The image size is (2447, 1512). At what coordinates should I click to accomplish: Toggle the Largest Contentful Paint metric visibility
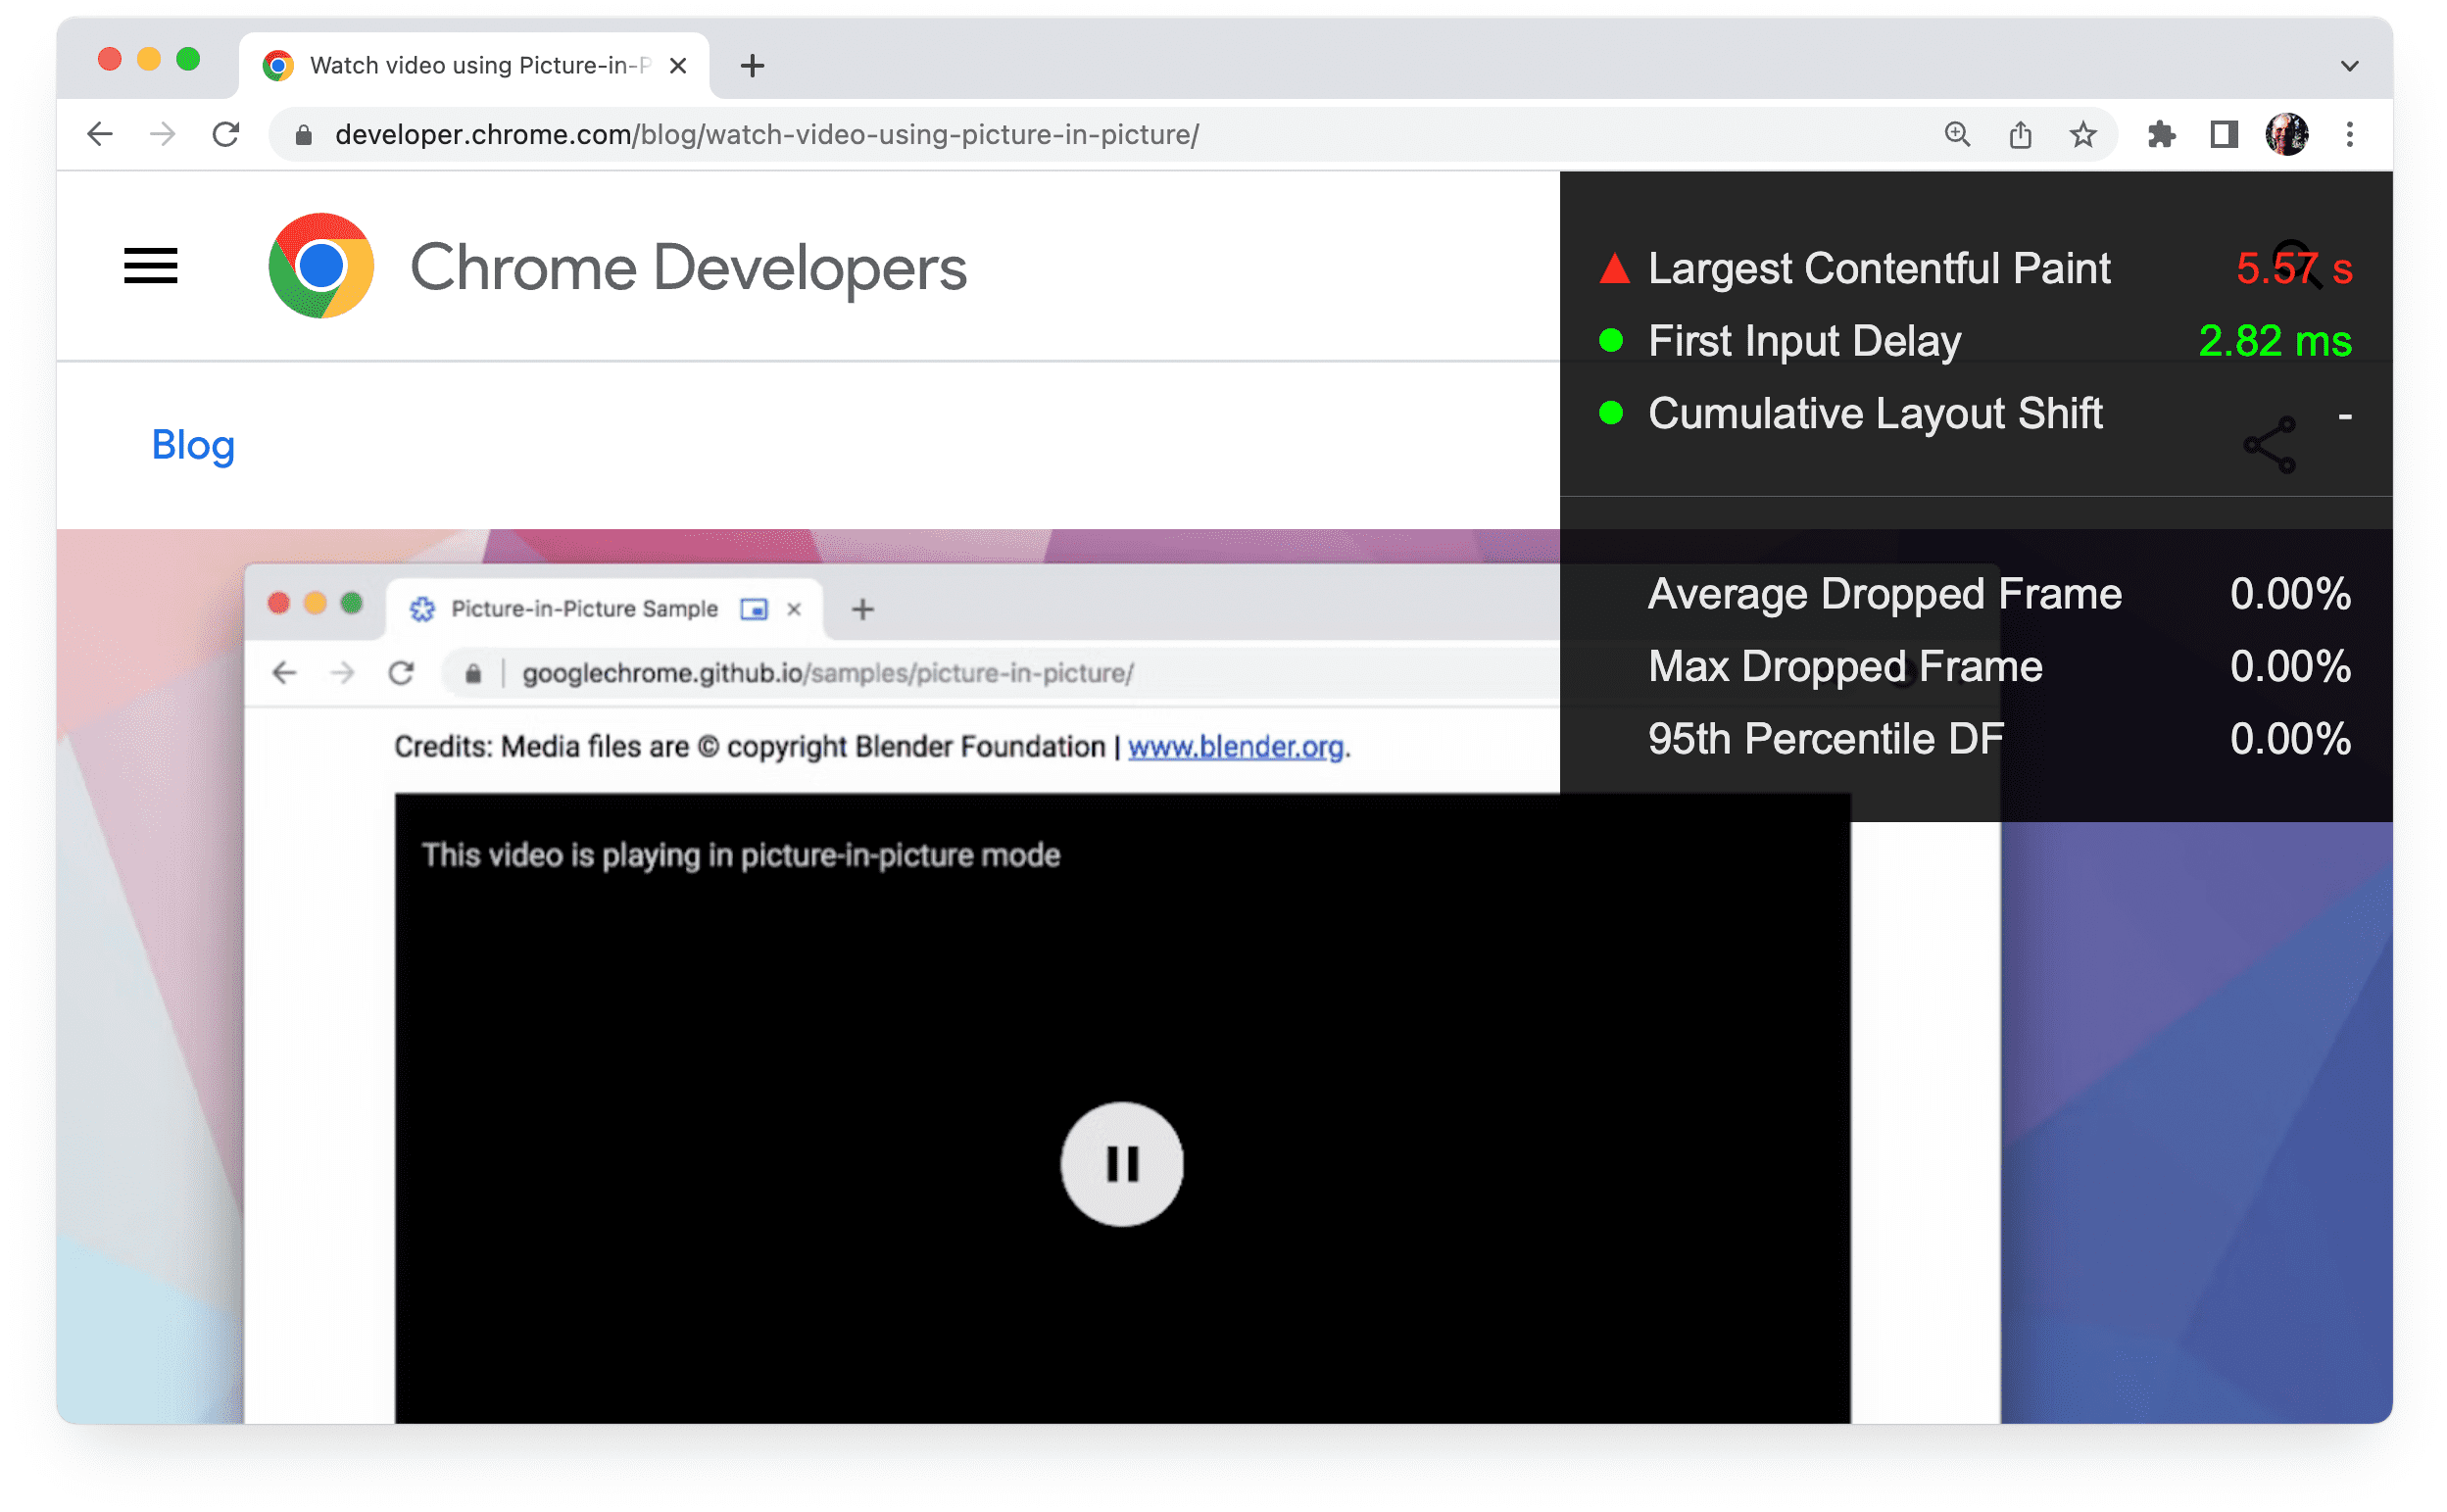pyautogui.click(x=1608, y=266)
